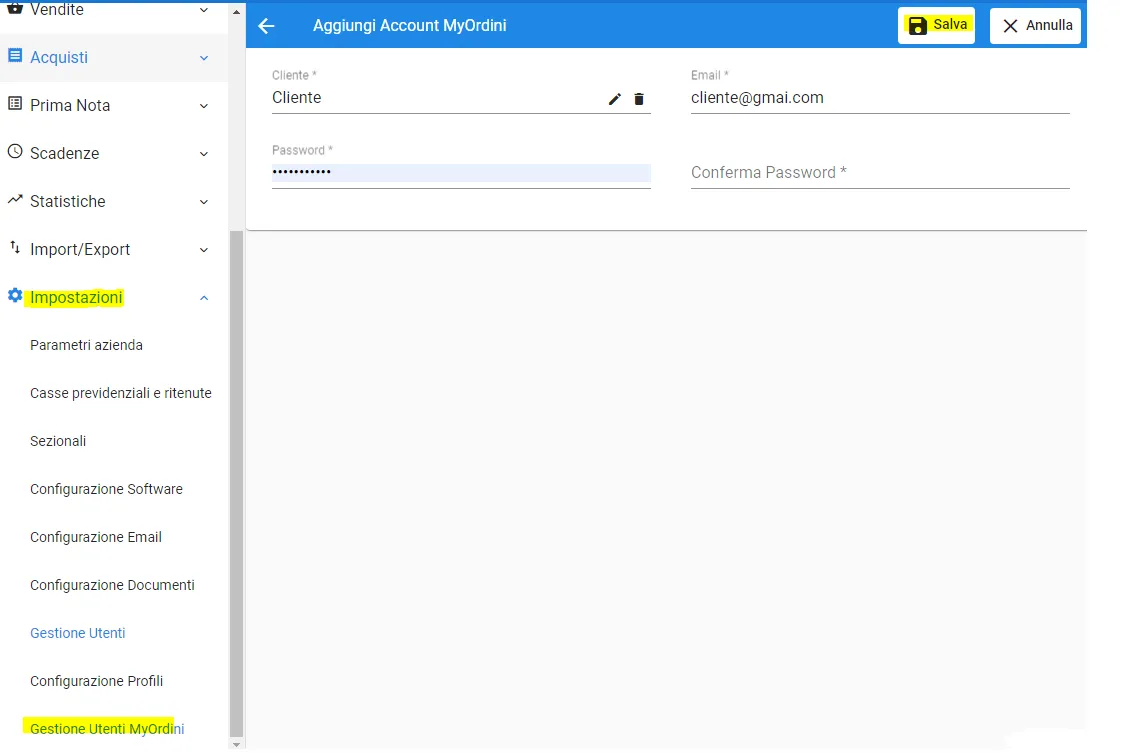Expand the Scadenze chevron
This screenshot has height=753, width=1133.
click(x=204, y=154)
